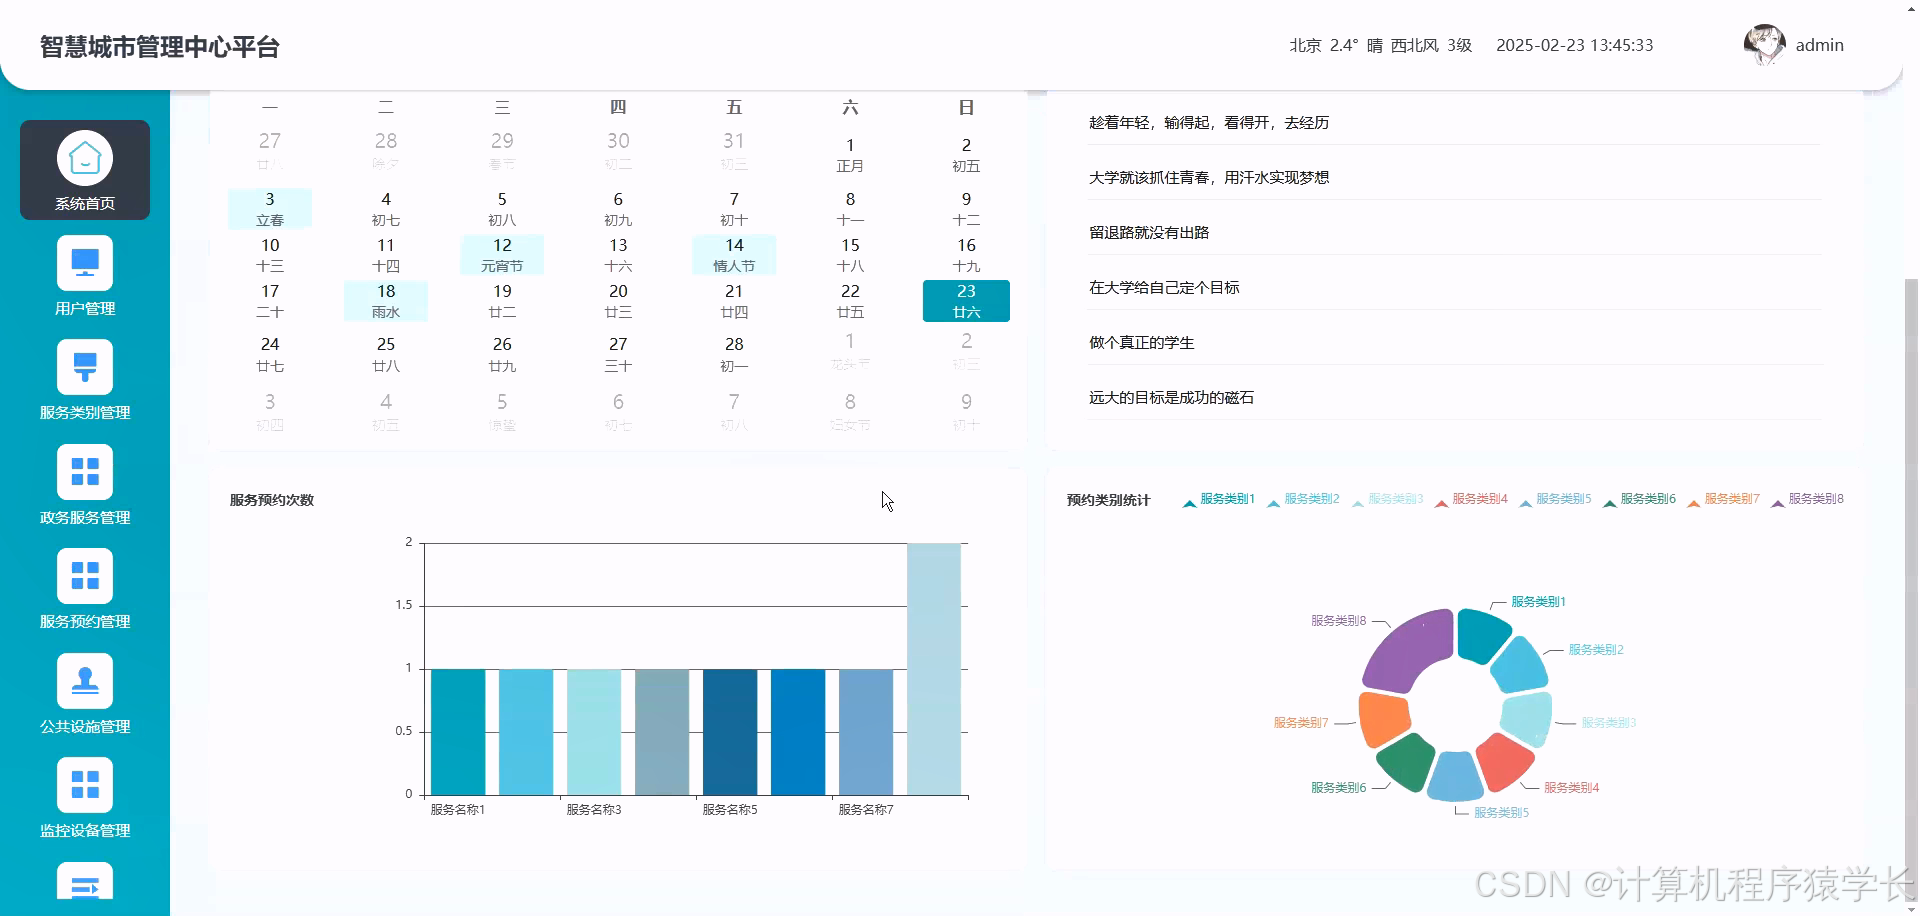Click the orange 服务类别7 pie slice
1920x916 pixels.
(x=1385, y=719)
